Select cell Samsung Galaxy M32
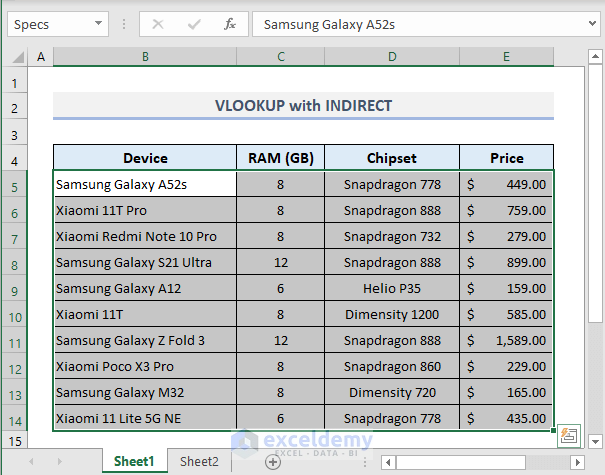The width and height of the screenshot is (605, 475). (145, 392)
